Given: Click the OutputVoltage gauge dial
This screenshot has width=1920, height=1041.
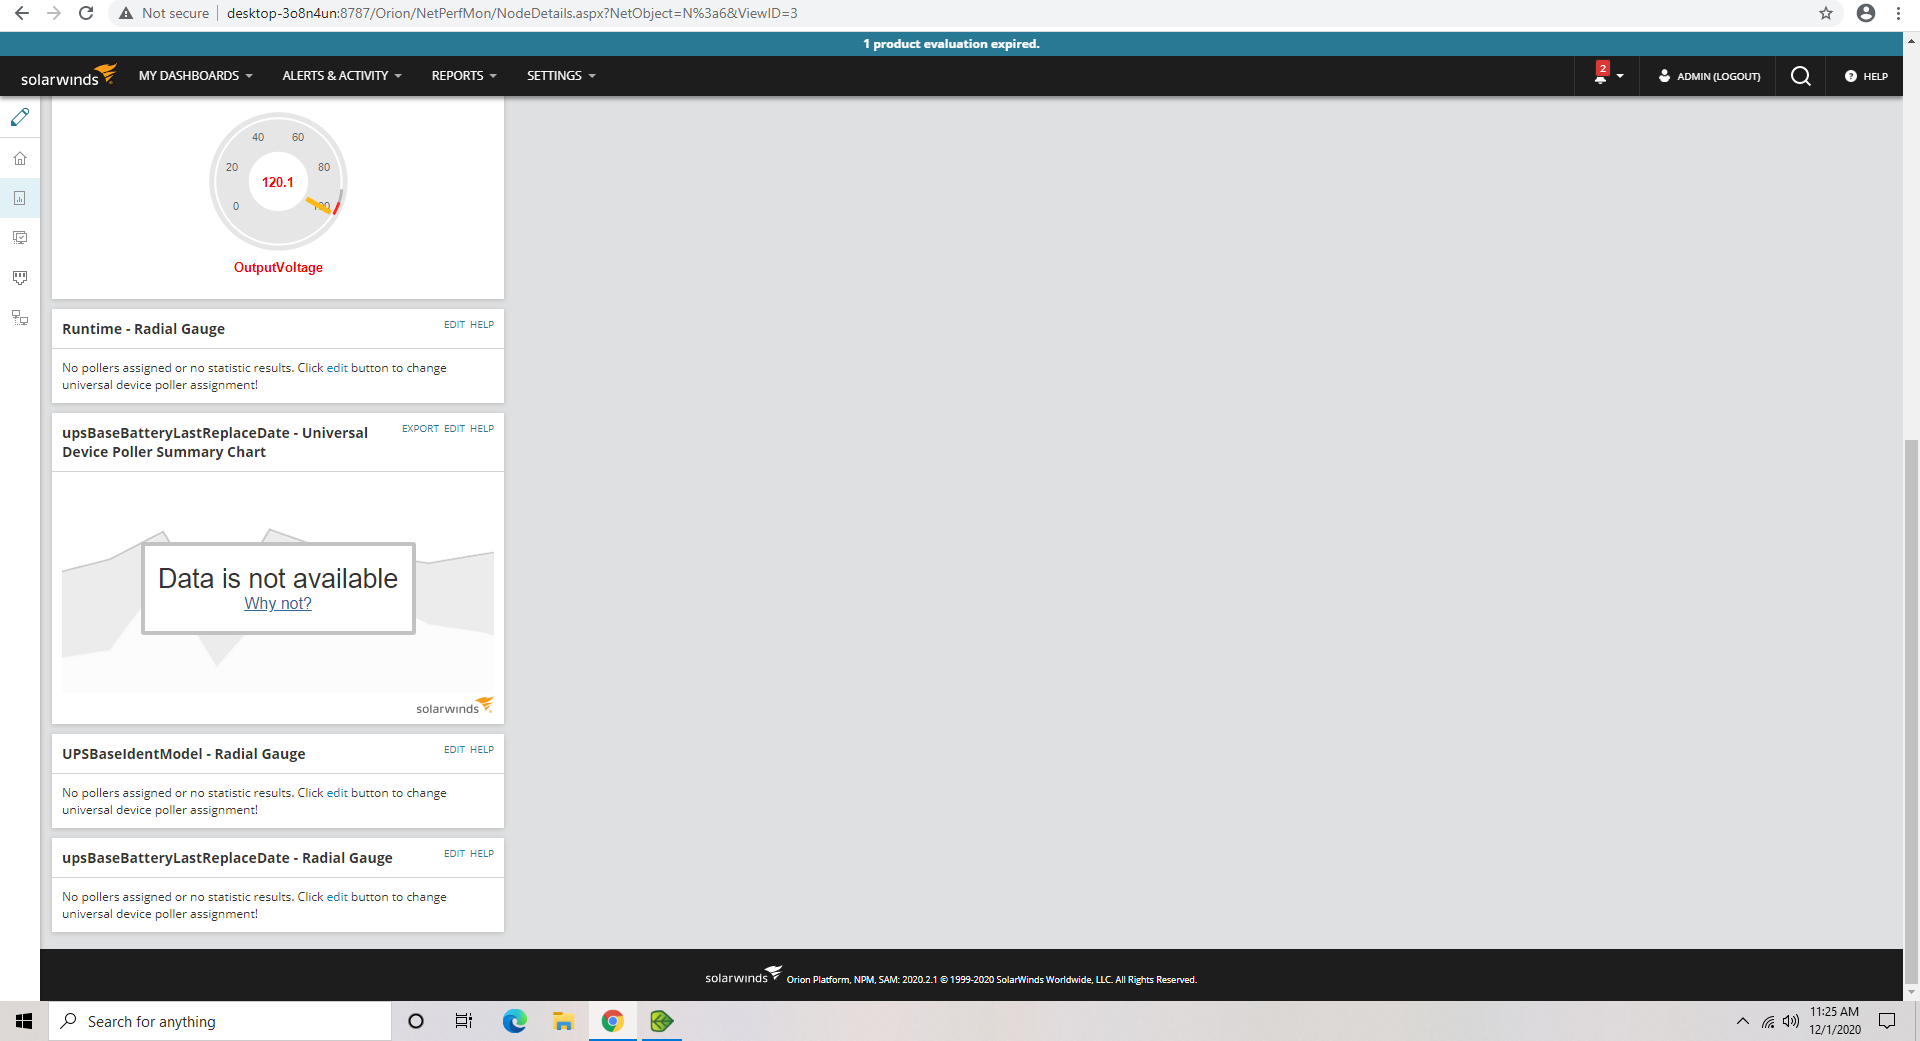Looking at the screenshot, I should (278, 181).
